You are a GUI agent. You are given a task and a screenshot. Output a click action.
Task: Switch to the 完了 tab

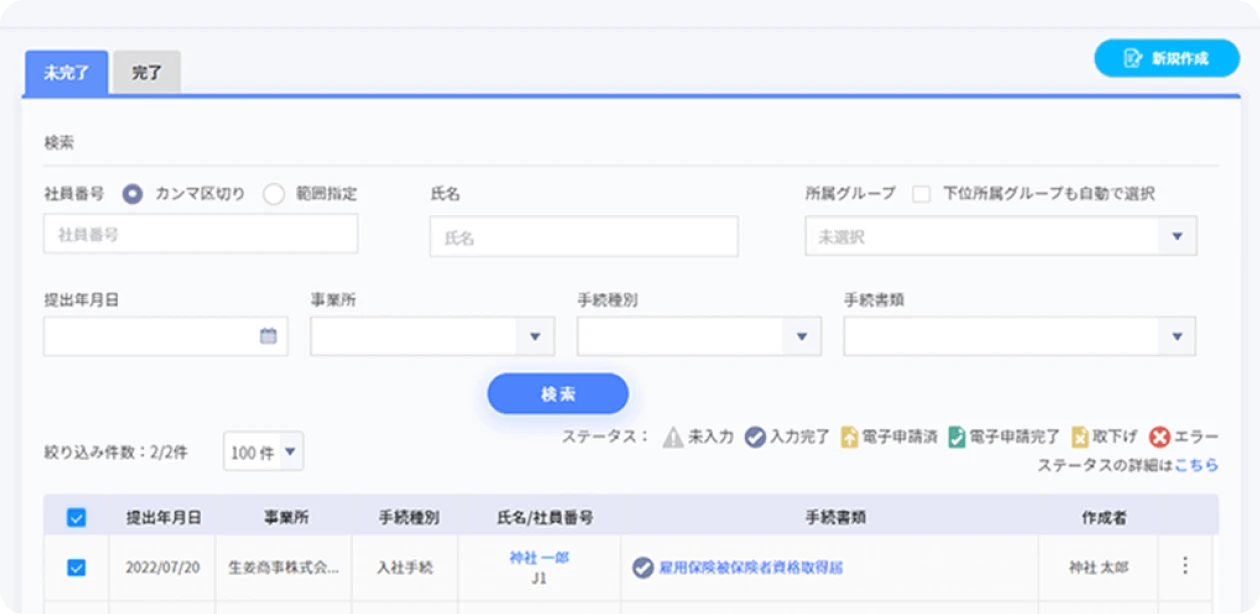(147, 73)
